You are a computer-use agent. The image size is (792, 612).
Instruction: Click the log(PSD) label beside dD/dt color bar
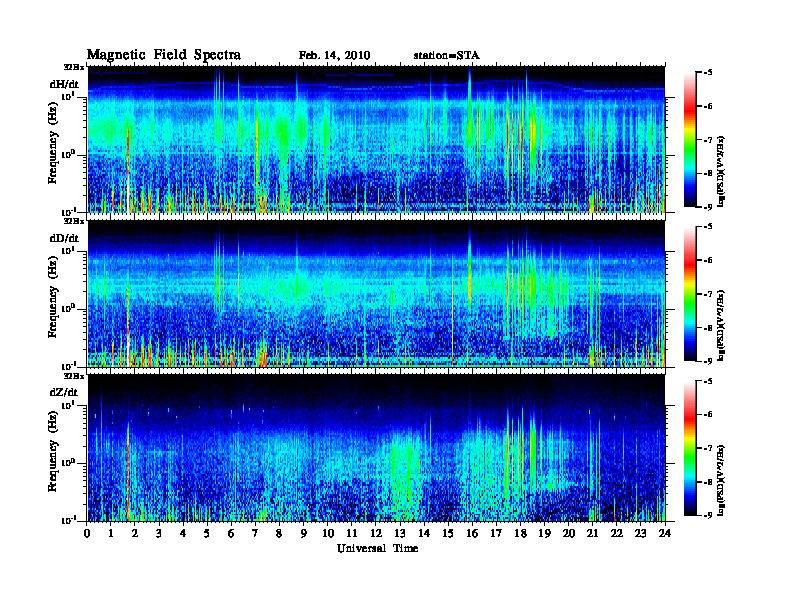tap(722, 325)
